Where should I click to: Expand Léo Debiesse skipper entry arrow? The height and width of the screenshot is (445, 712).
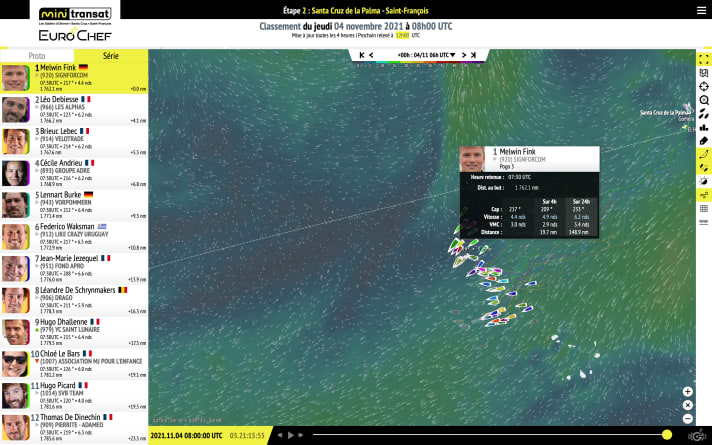click(37, 107)
